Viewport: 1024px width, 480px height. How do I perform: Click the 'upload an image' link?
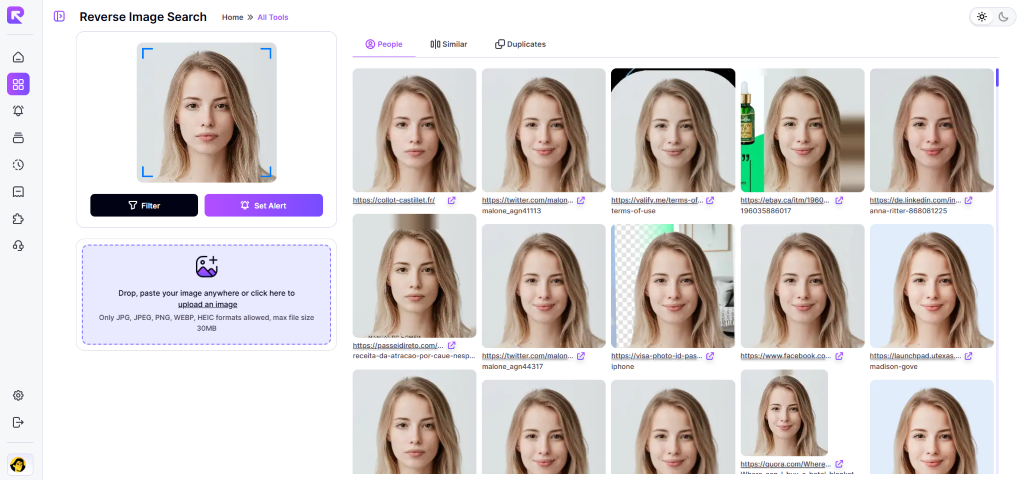pos(207,304)
